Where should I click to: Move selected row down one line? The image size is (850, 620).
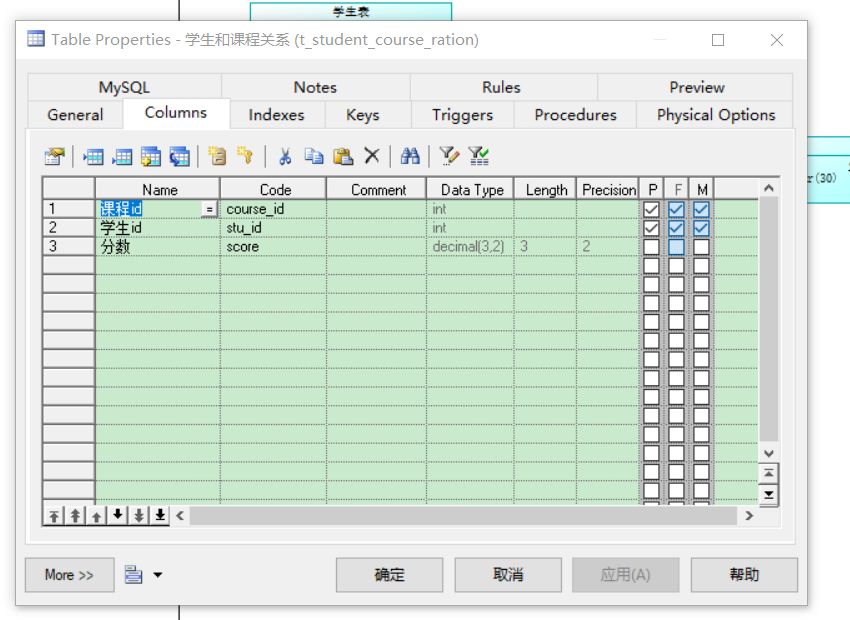pos(118,515)
